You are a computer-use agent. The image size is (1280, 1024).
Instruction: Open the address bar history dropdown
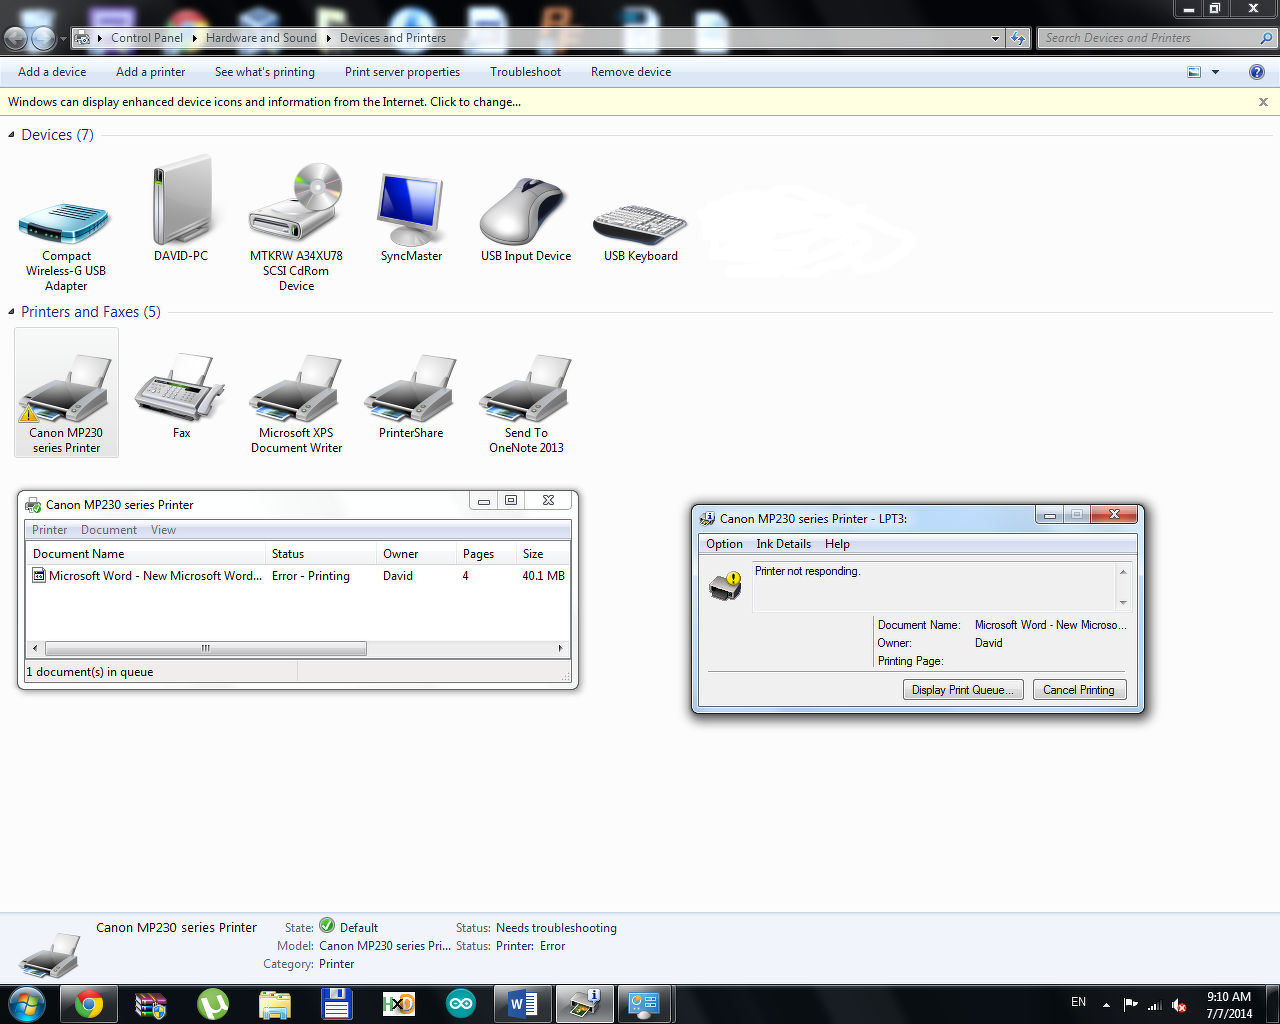(995, 38)
